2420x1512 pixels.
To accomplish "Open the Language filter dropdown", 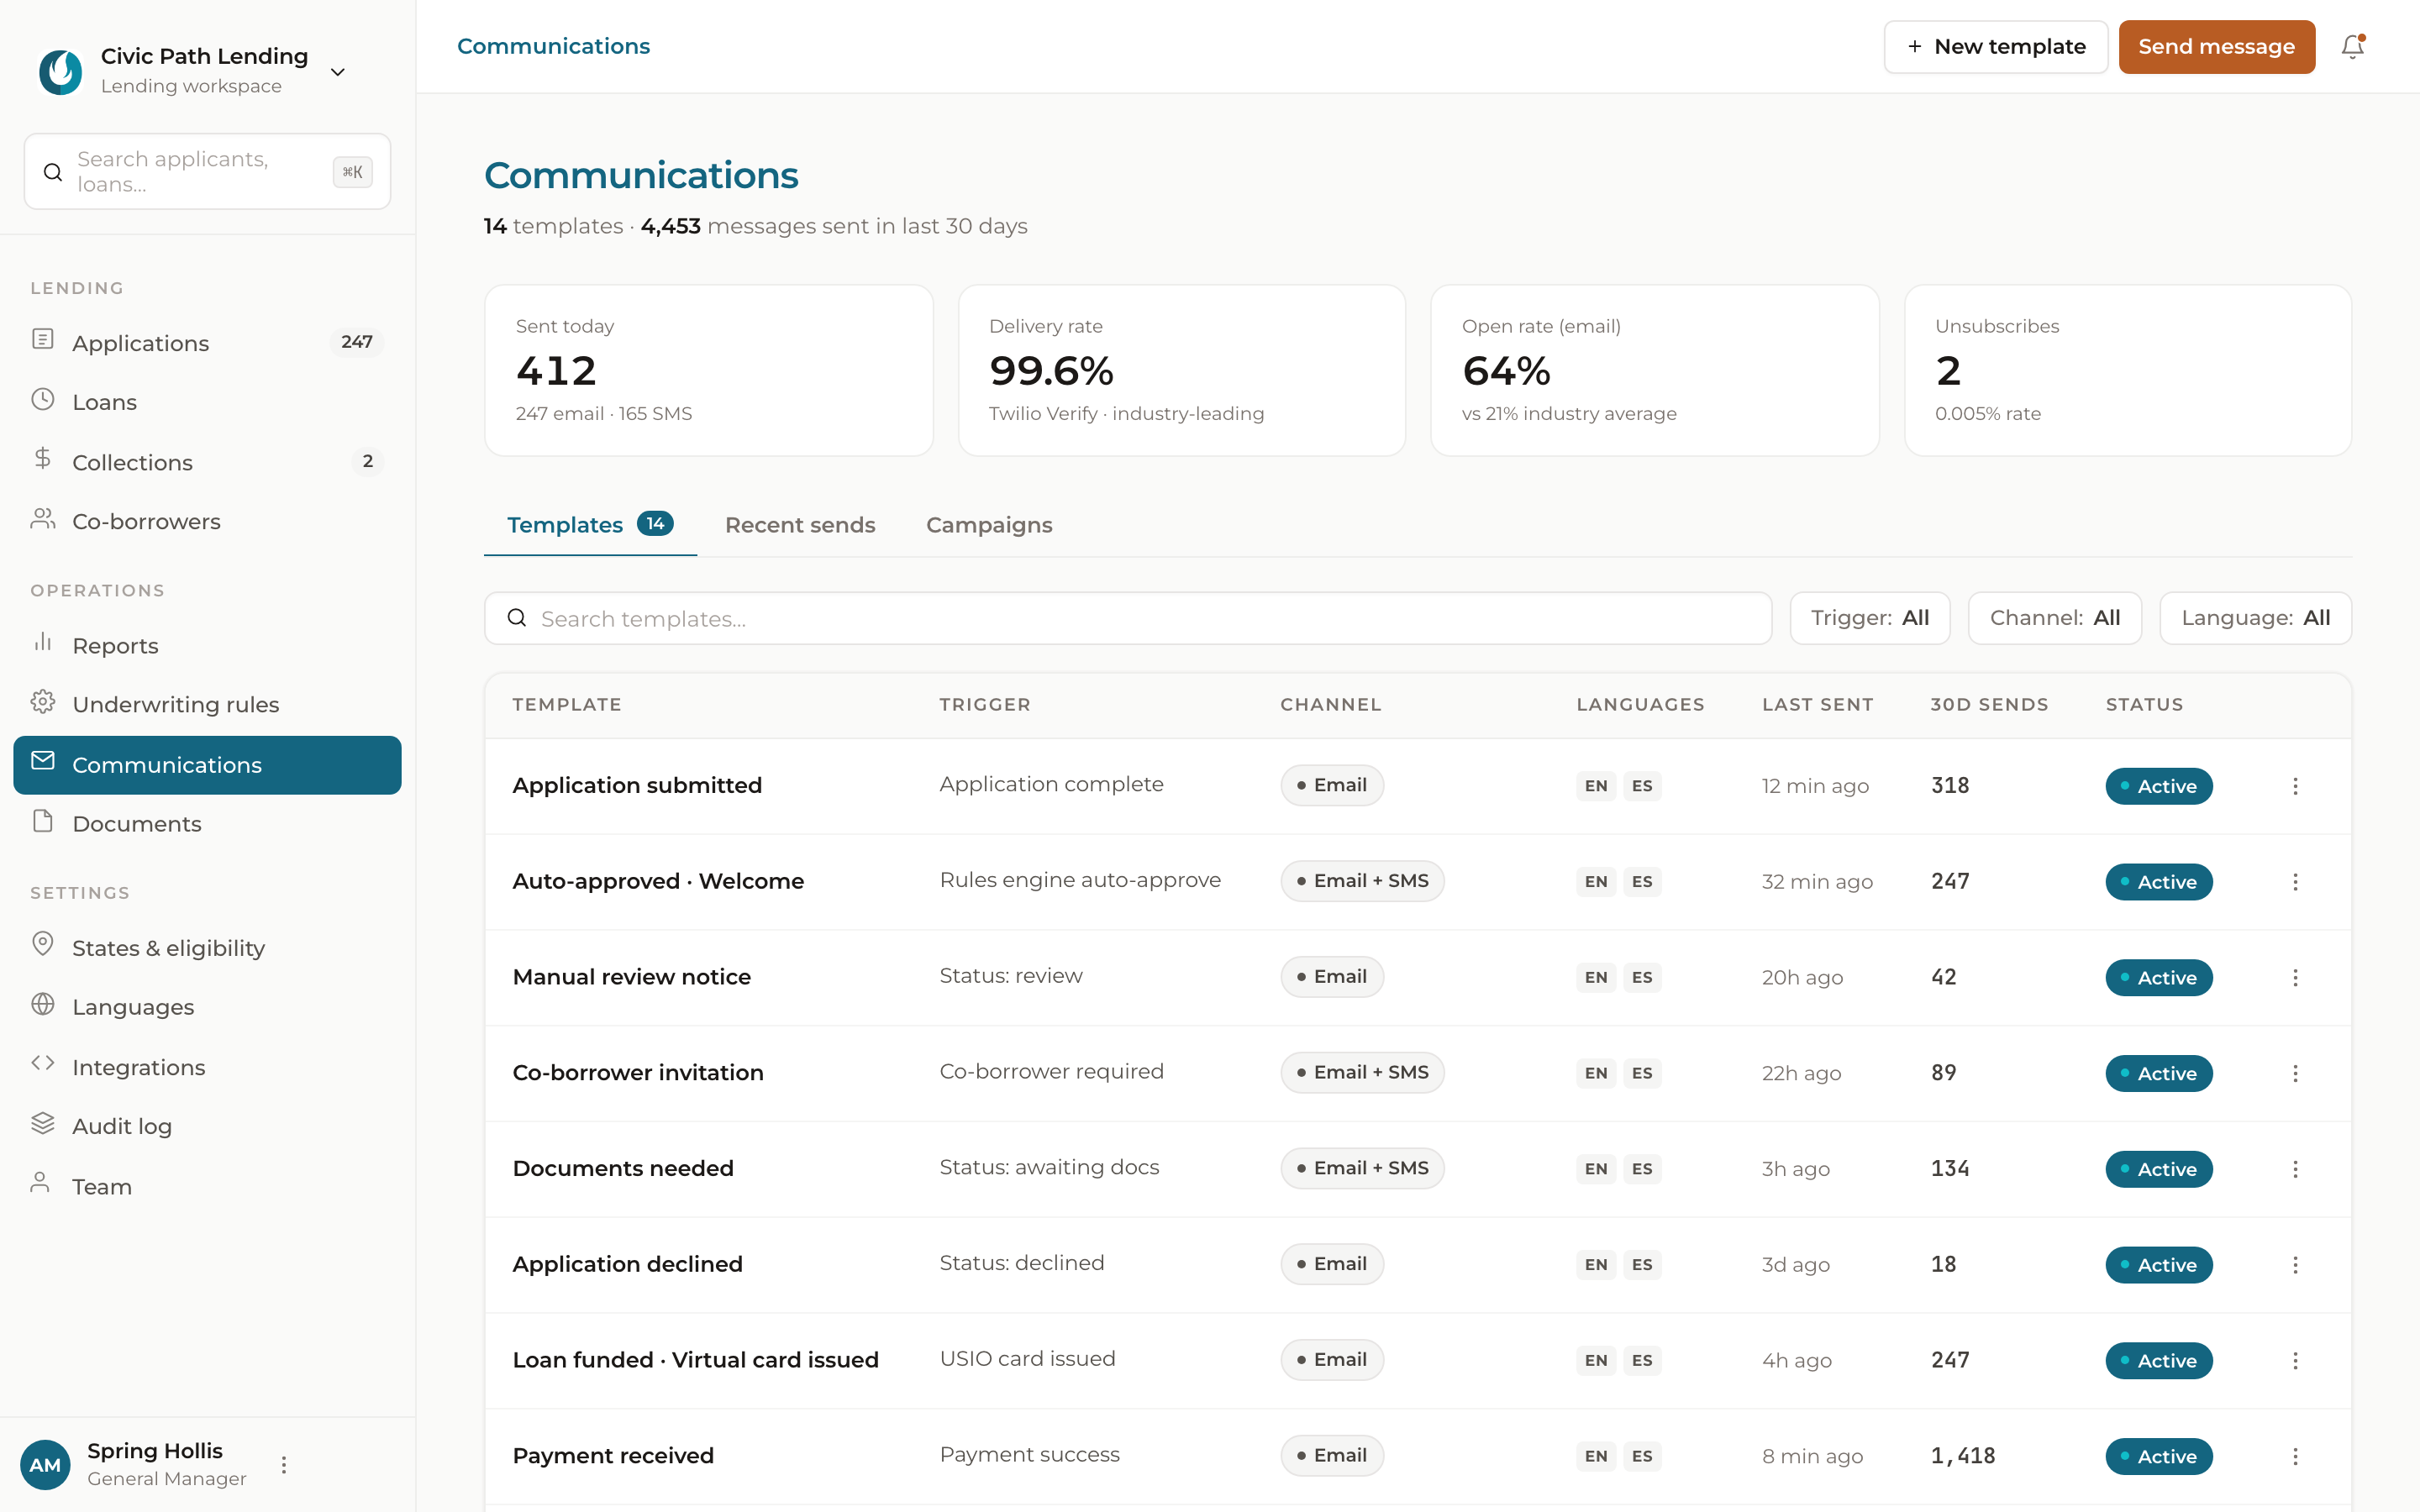I will [x=2255, y=618].
